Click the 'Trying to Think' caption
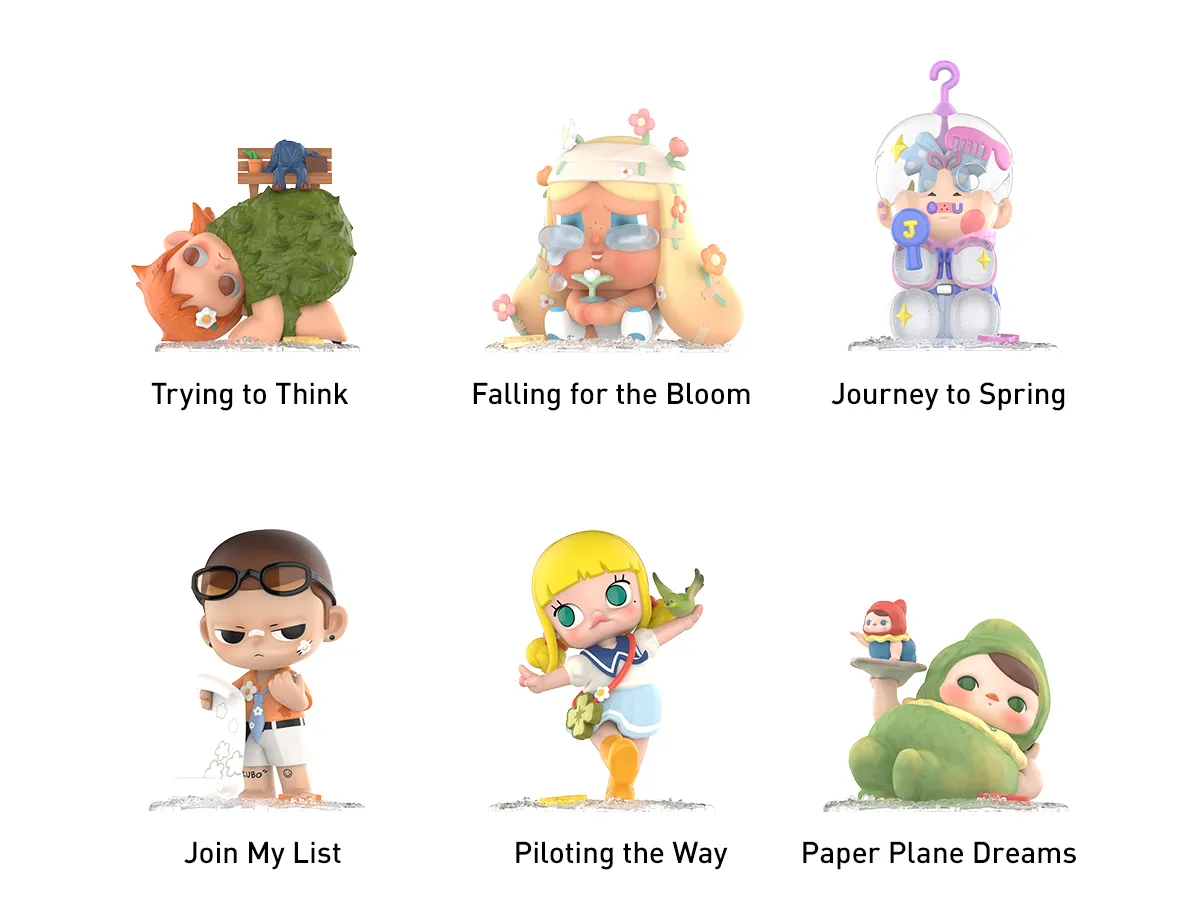The height and width of the screenshot is (908, 1200). click(250, 394)
